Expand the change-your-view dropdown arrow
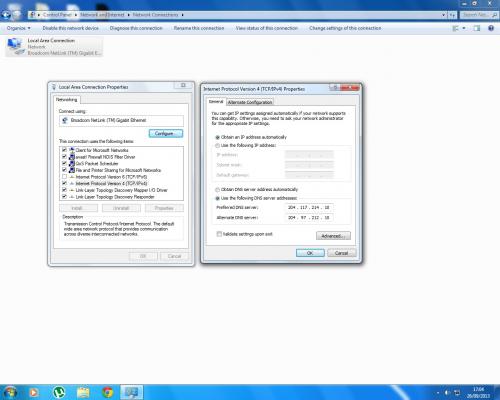This screenshot has height=400, width=500. coord(464,28)
